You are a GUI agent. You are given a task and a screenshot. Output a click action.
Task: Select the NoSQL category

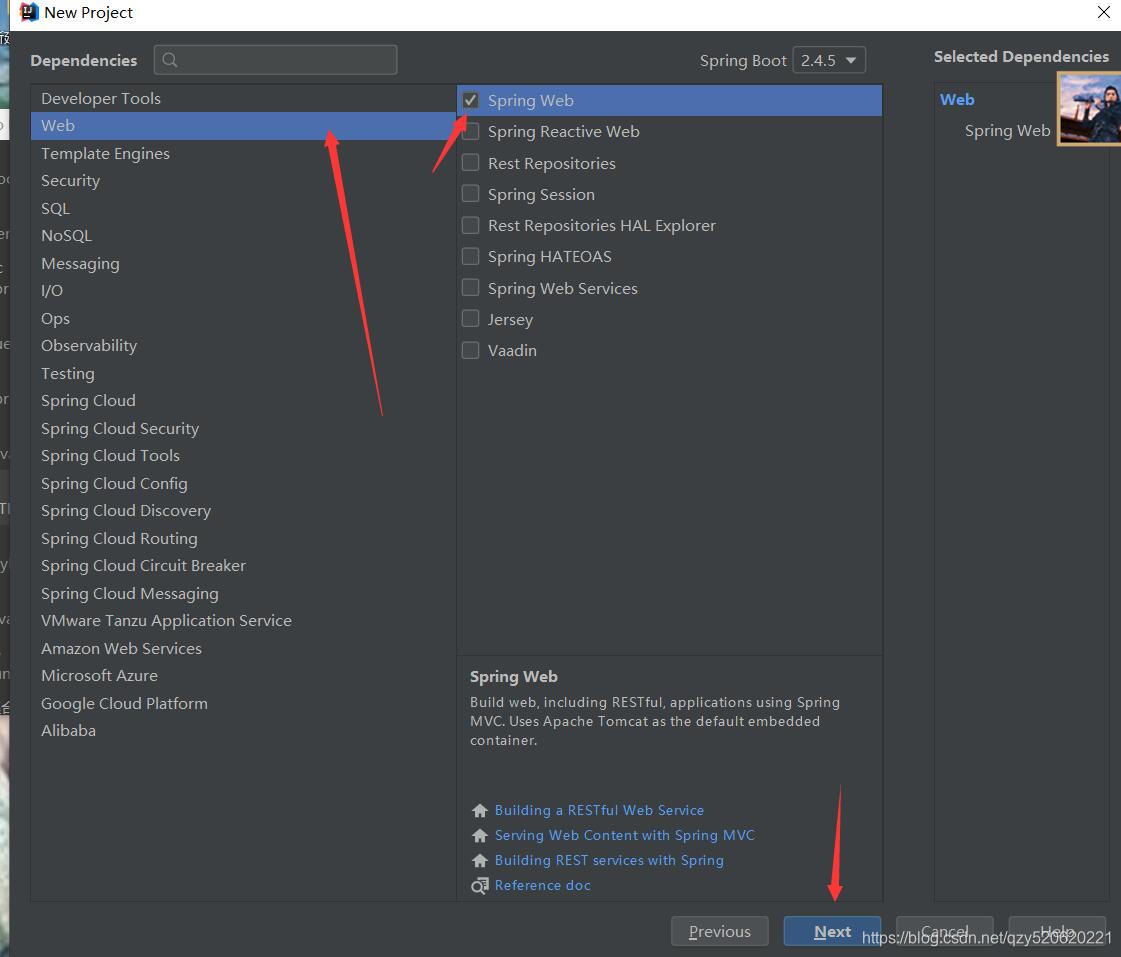click(243, 236)
